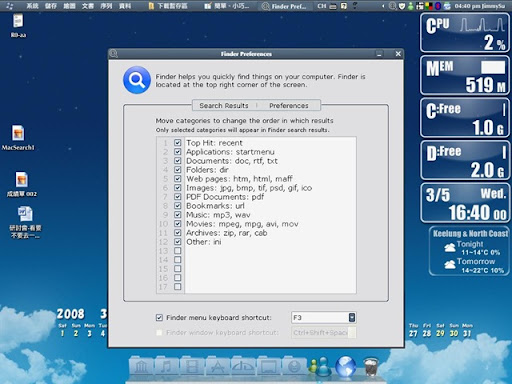The image size is (512, 384).
Task: Uncheck the Archives: zip, rar, cab checkbox
Action: [177, 233]
